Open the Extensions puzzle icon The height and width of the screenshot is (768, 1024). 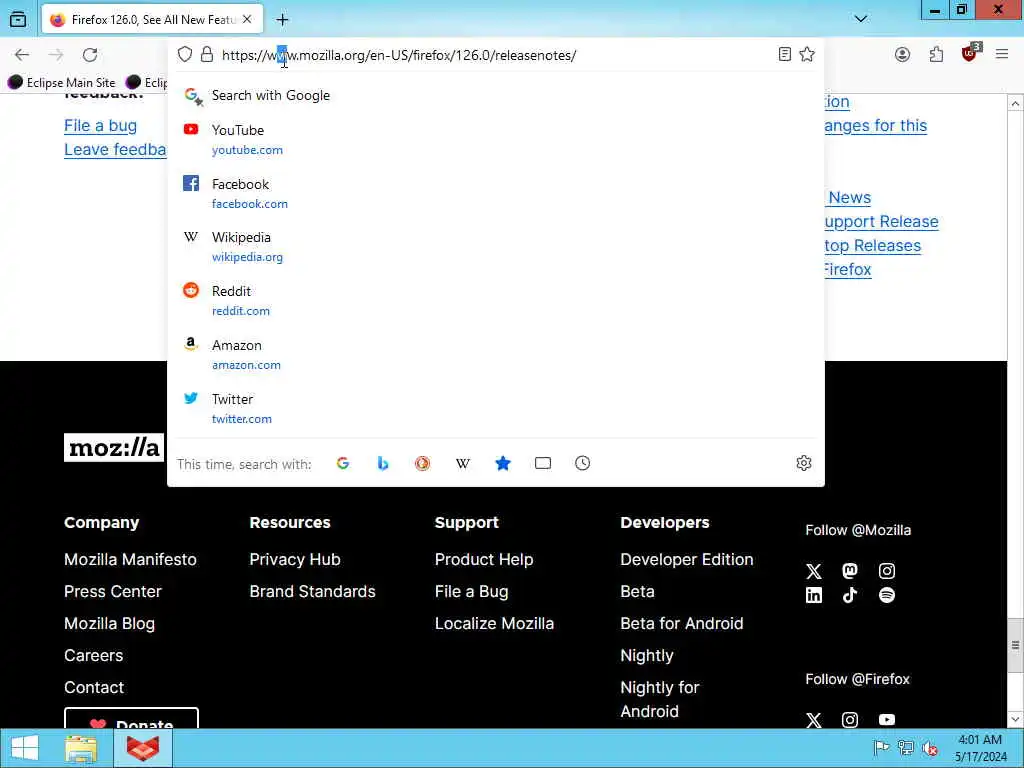(936, 55)
